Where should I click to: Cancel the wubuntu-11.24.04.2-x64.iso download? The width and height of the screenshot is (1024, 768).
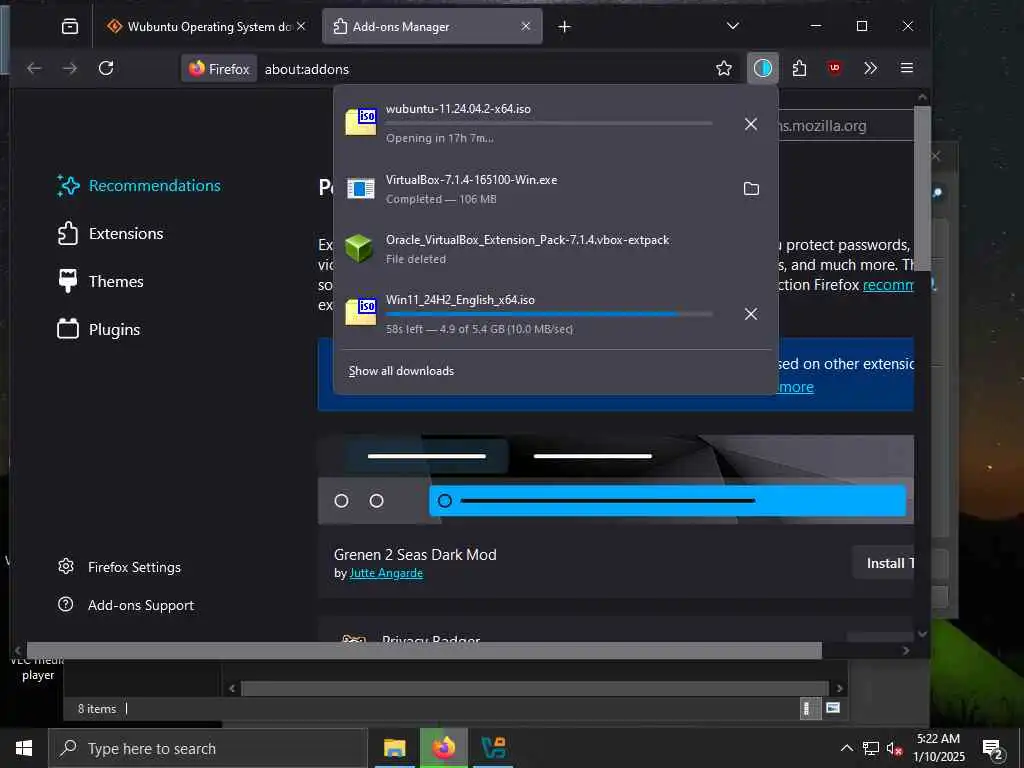(751, 124)
